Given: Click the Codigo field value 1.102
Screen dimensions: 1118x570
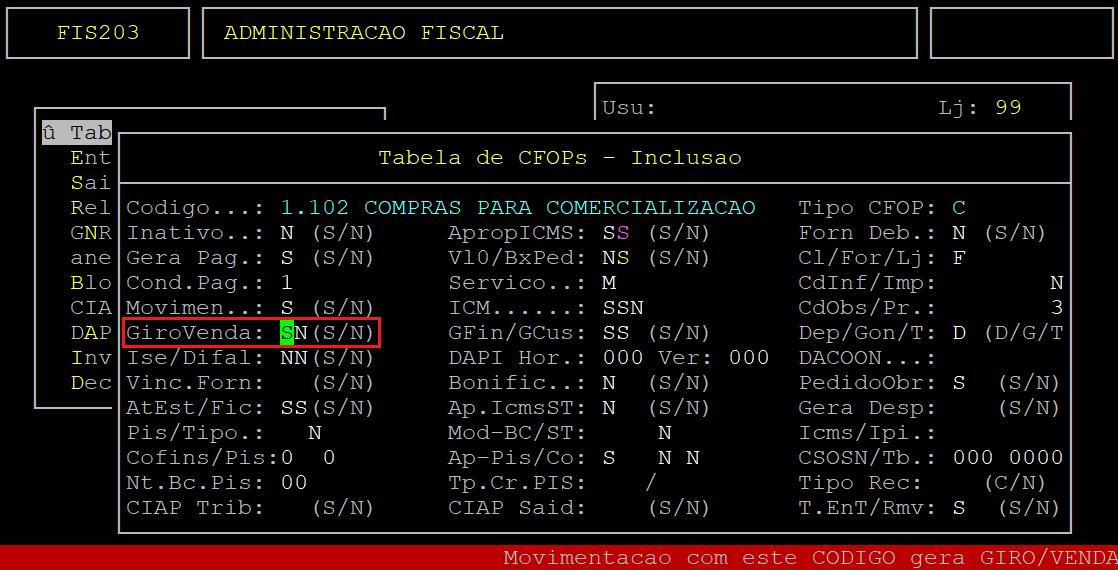Looking at the screenshot, I should pos(314,208).
